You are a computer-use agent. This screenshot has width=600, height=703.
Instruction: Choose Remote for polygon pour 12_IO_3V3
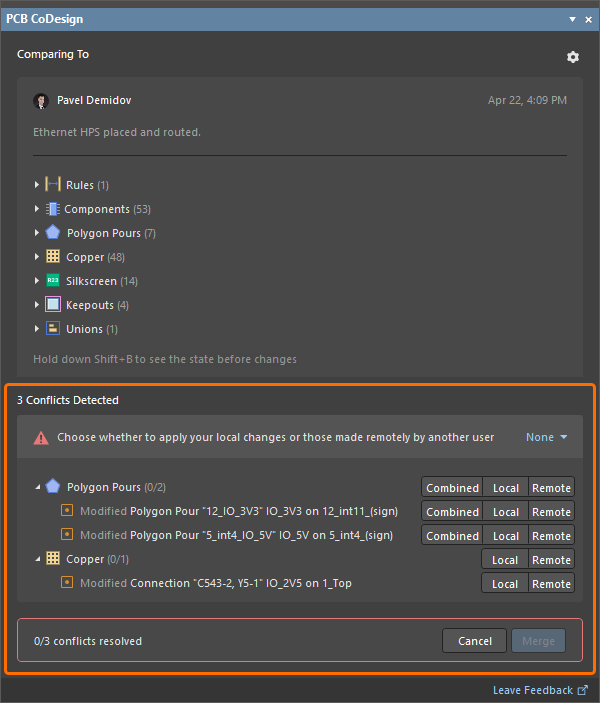pyautogui.click(x=551, y=512)
